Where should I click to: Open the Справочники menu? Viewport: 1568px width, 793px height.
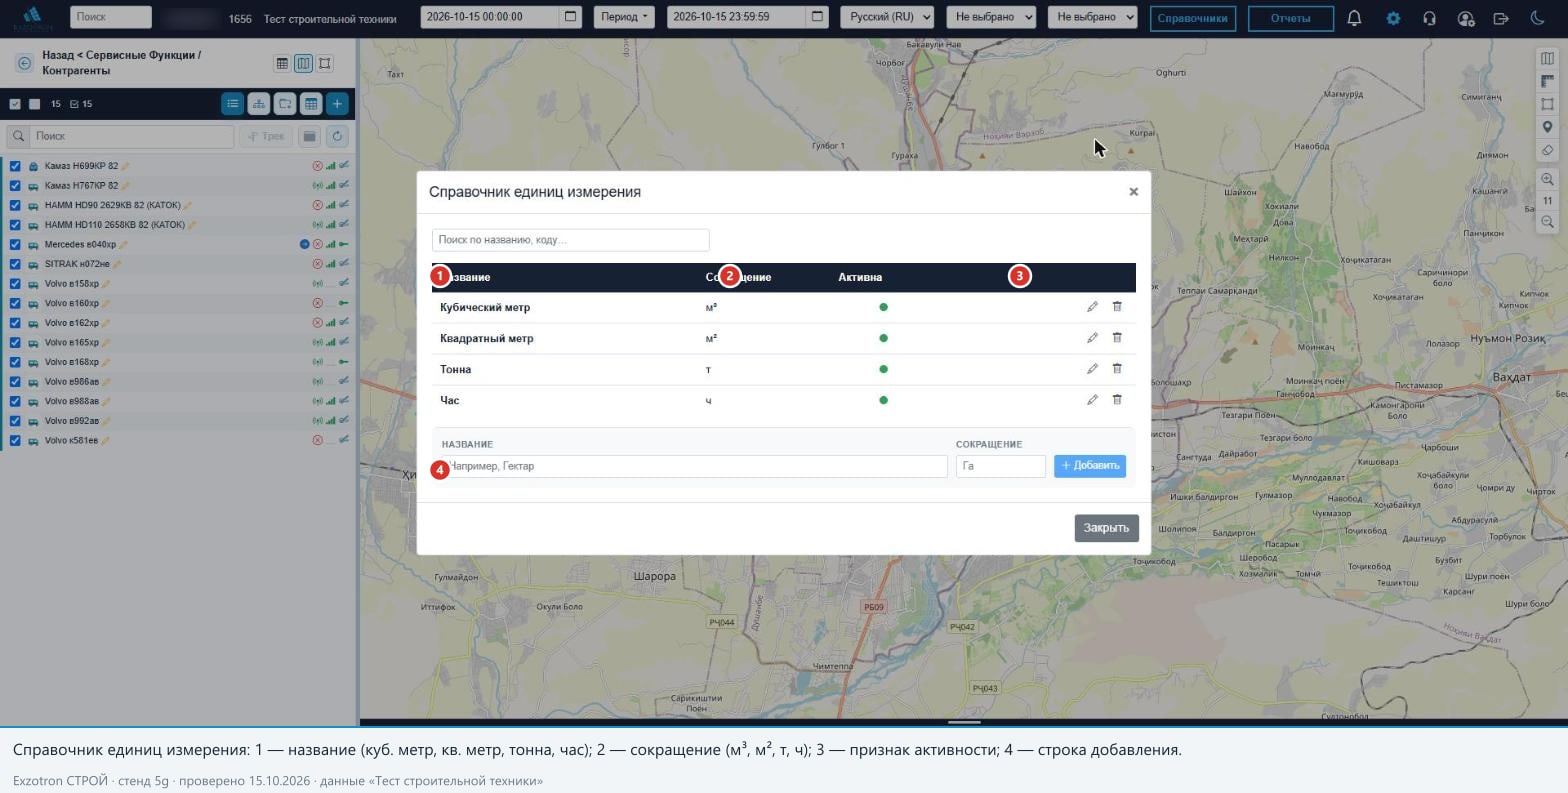[x=1192, y=18]
